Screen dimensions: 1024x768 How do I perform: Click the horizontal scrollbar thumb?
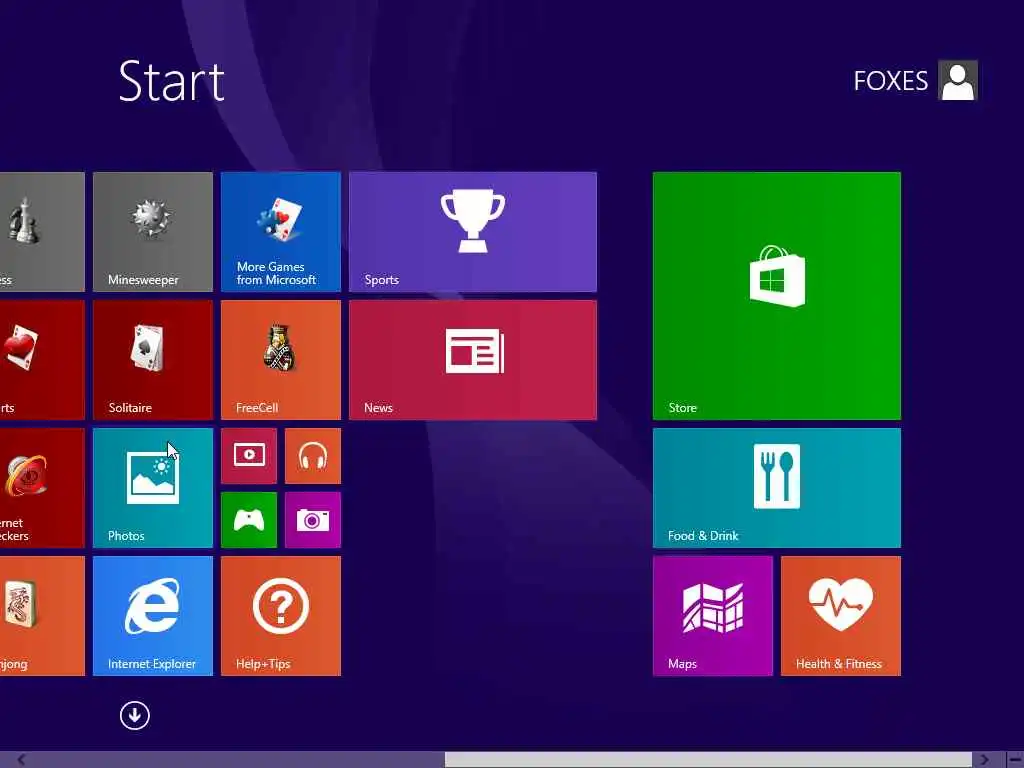click(709, 760)
